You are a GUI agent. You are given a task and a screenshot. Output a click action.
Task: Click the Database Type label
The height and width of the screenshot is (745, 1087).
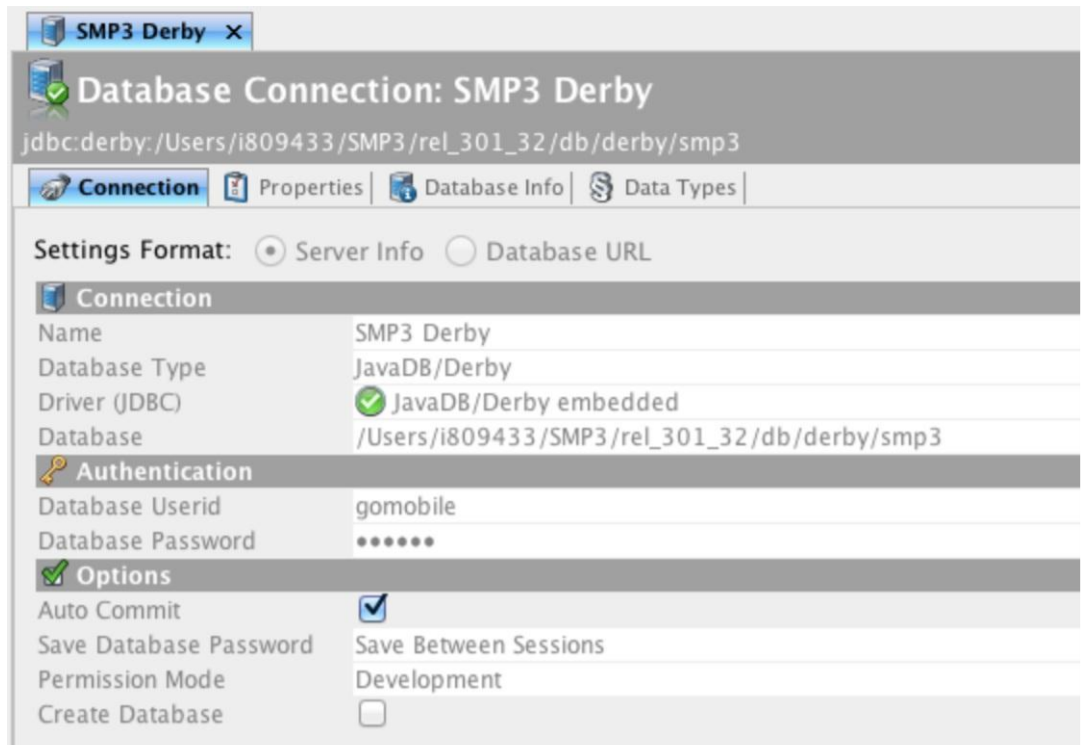point(122,368)
